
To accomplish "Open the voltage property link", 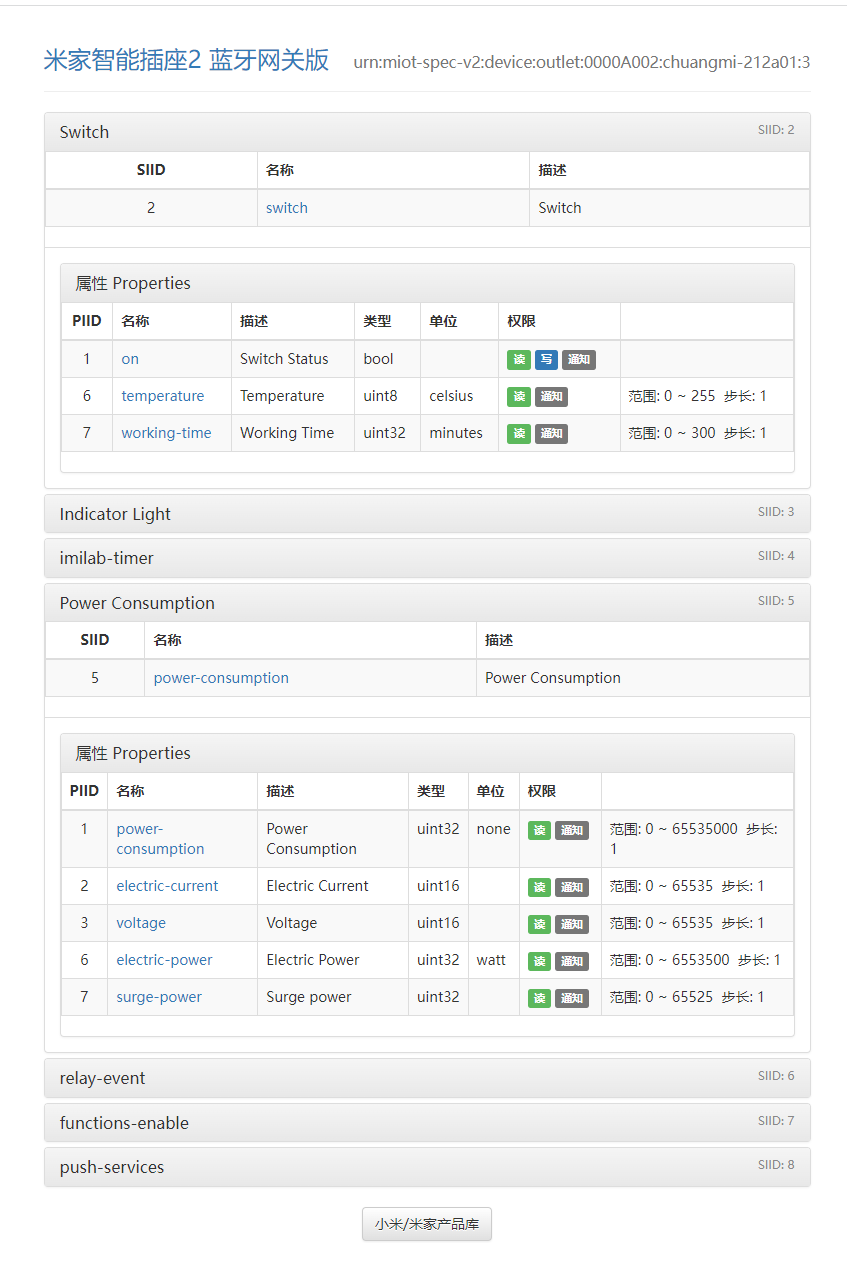I will pos(141,923).
